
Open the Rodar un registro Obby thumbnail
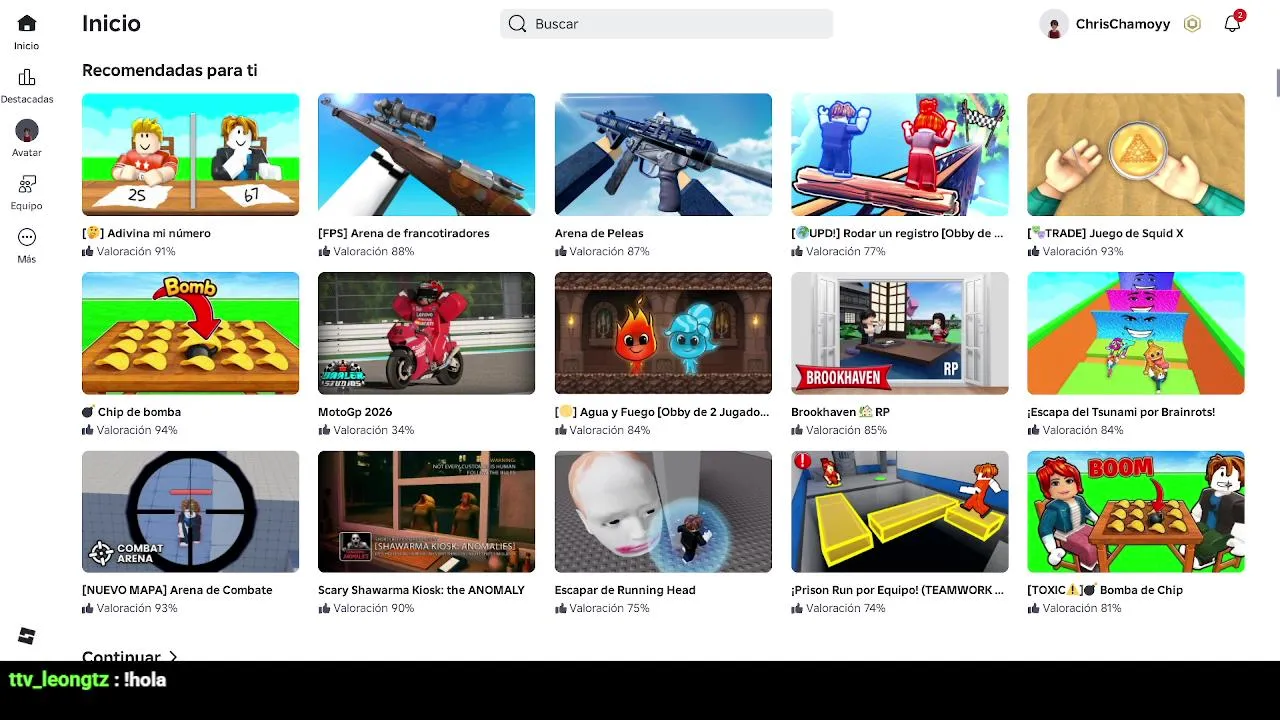coord(899,155)
